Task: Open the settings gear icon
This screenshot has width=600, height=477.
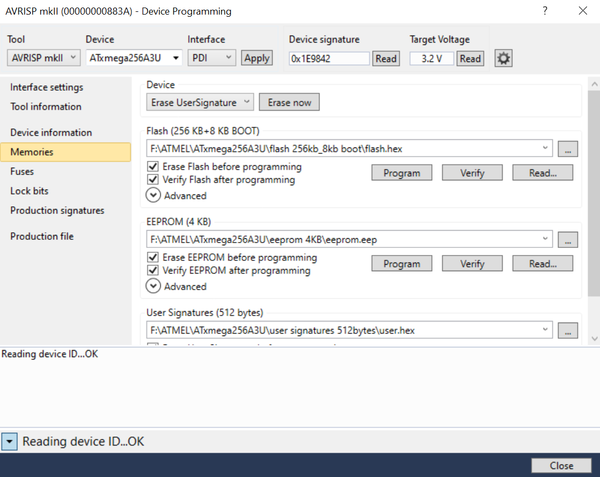Action: (x=503, y=59)
